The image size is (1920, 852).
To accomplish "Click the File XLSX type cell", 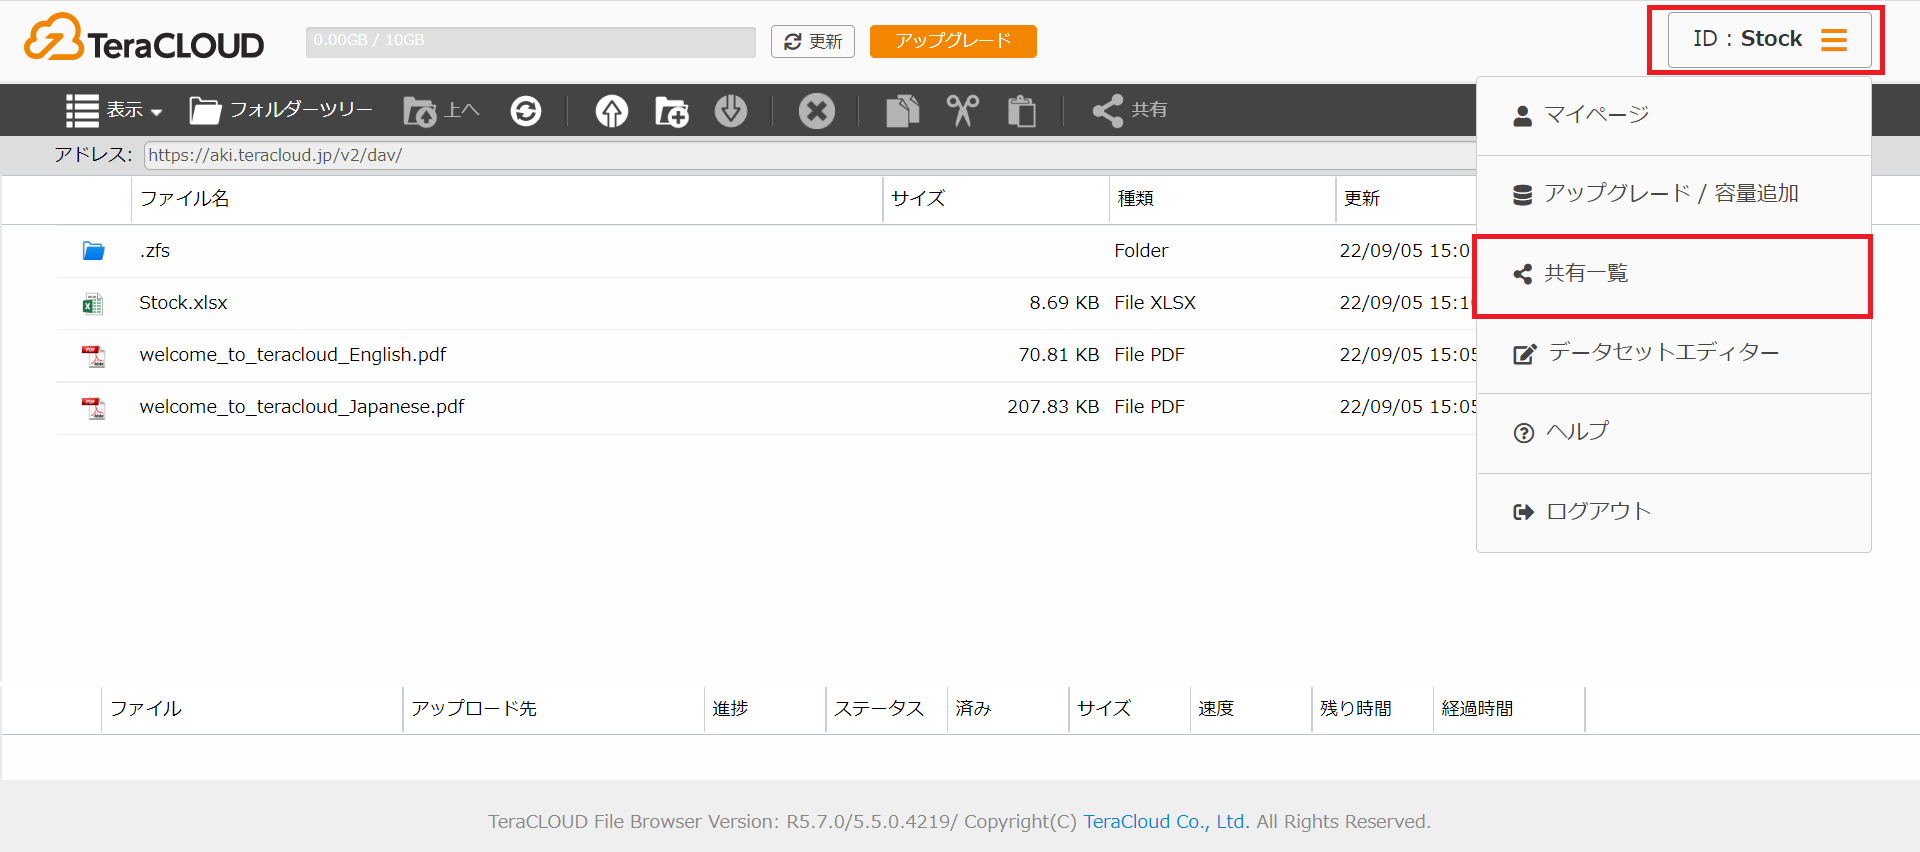I will tap(1155, 303).
